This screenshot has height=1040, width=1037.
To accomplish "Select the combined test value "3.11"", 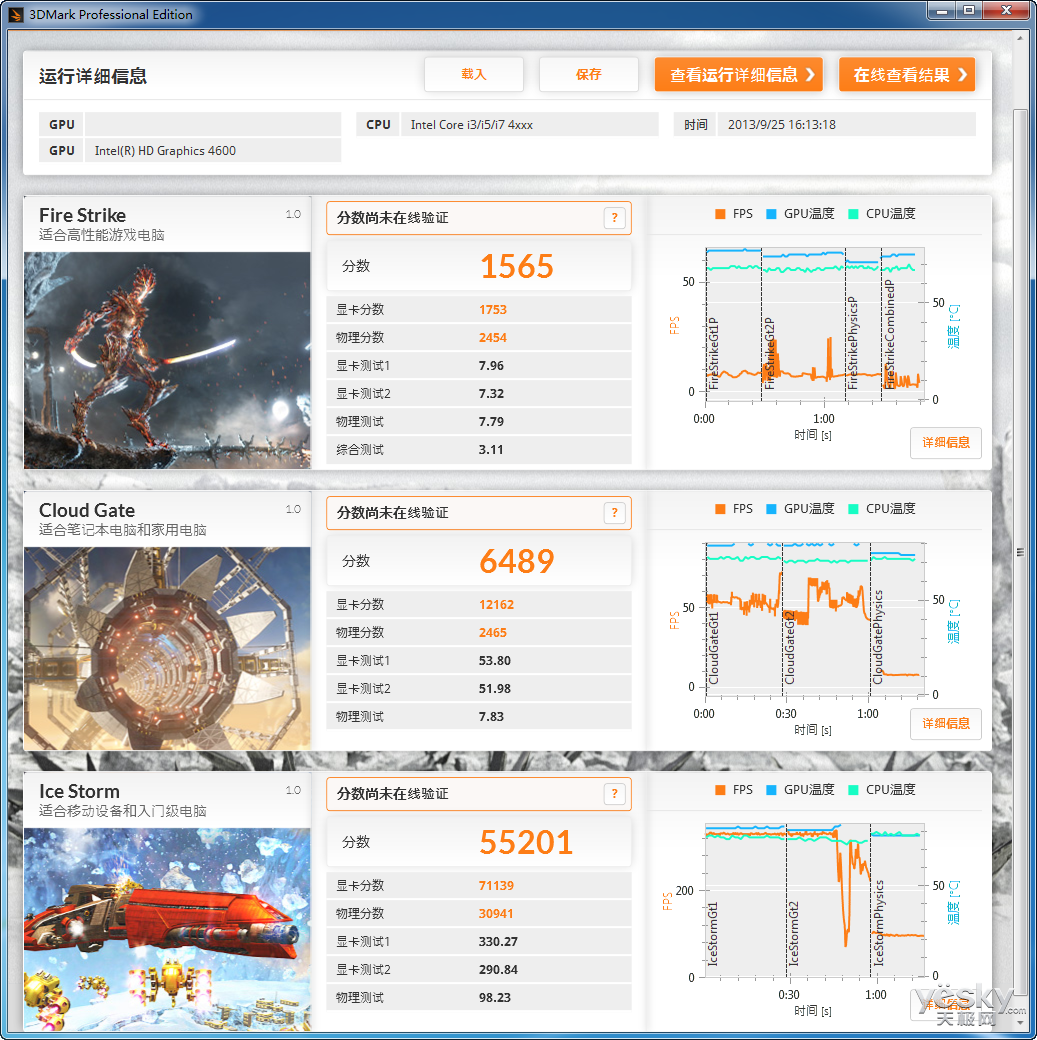I will 492,450.
